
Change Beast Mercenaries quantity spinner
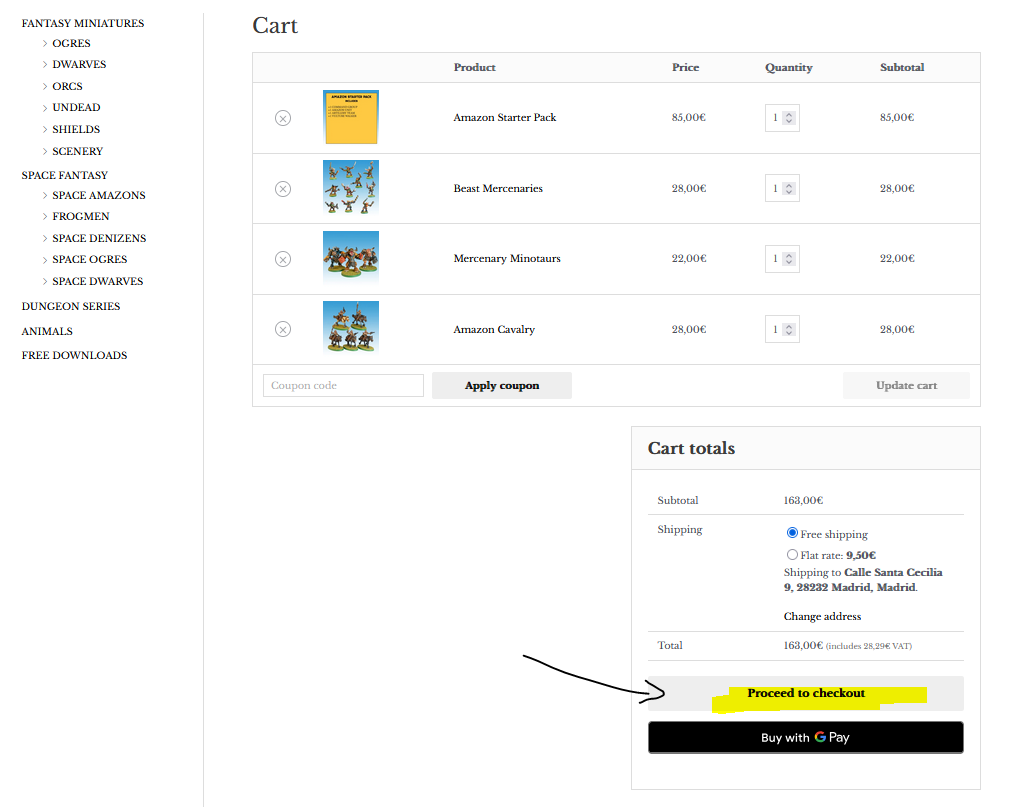pos(789,188)
